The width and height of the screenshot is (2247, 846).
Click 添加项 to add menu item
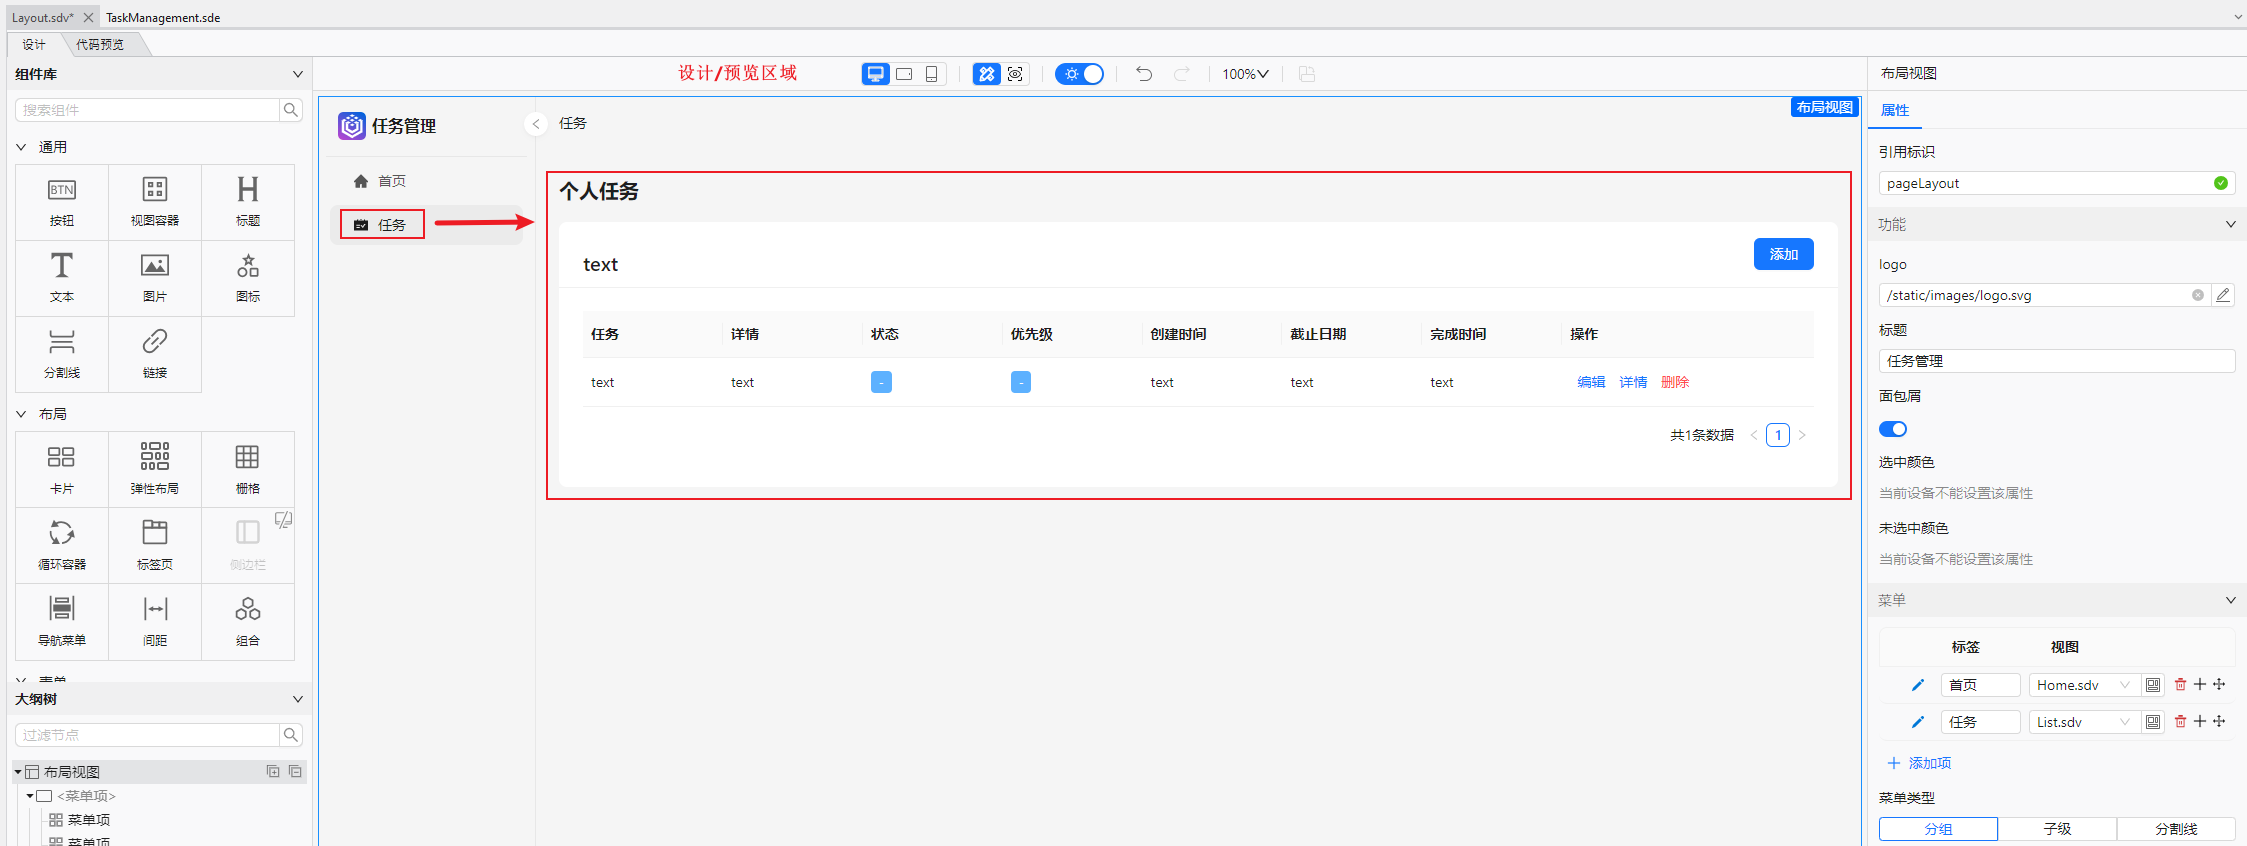(x=1919, y=763)
